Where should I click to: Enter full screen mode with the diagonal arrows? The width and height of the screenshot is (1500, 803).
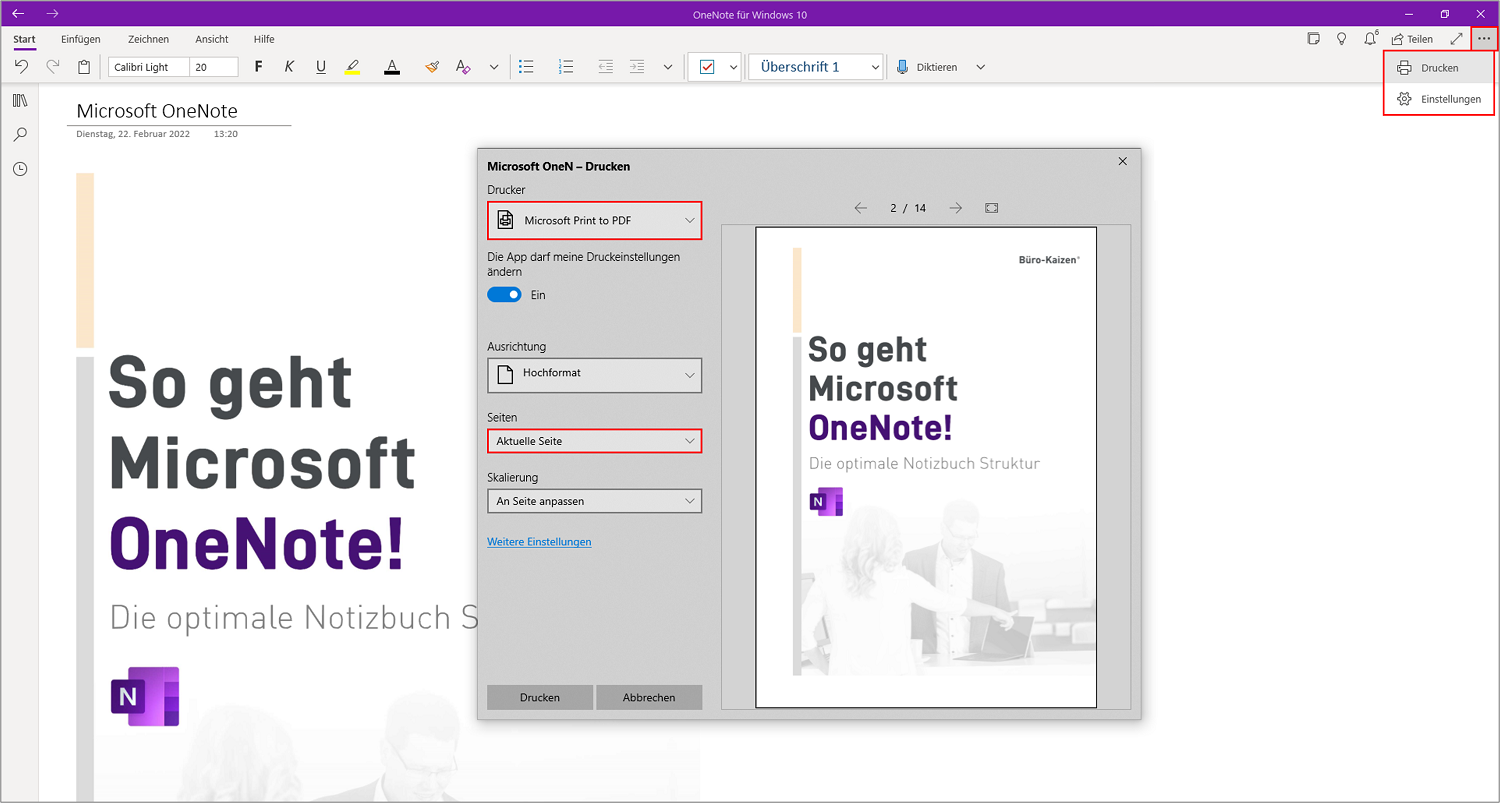coord(1456,39)
